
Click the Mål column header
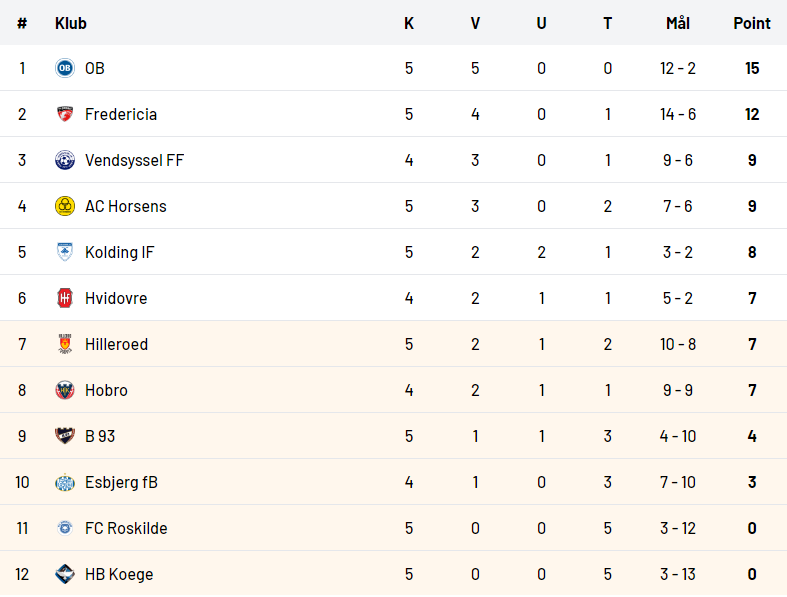pyautogui.click(x=678, y=23)
